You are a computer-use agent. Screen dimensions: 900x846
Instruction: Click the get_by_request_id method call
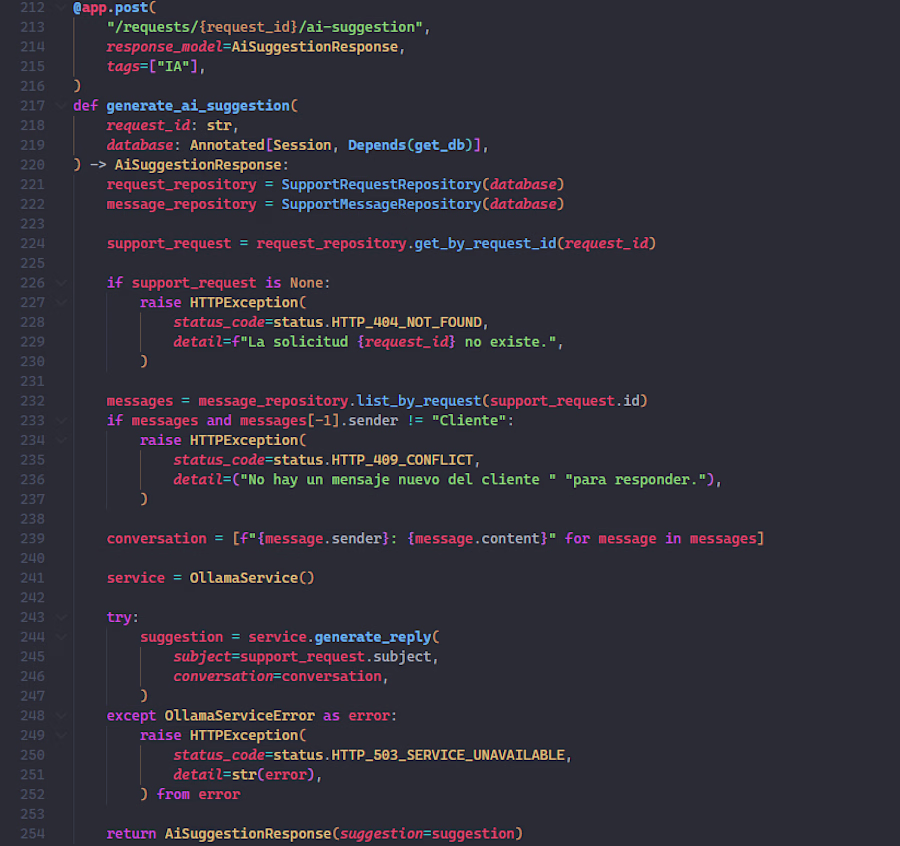[486, 243]
